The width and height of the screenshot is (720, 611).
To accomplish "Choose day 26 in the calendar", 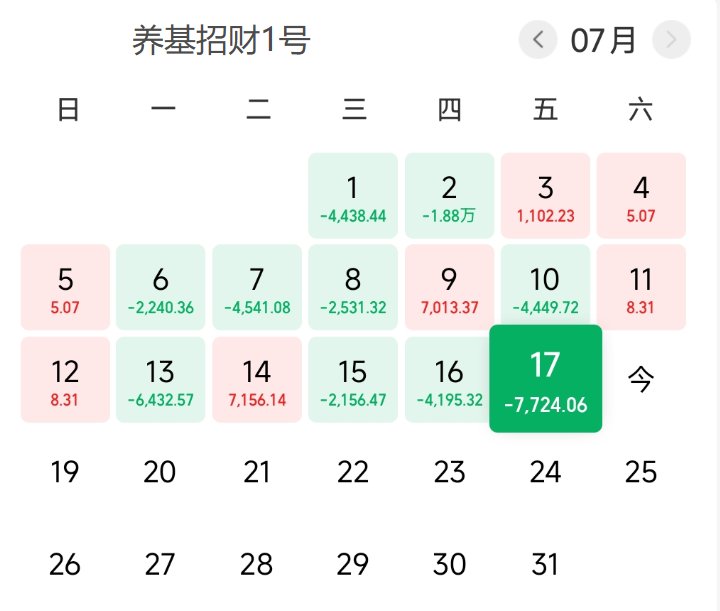I will 65,564.
